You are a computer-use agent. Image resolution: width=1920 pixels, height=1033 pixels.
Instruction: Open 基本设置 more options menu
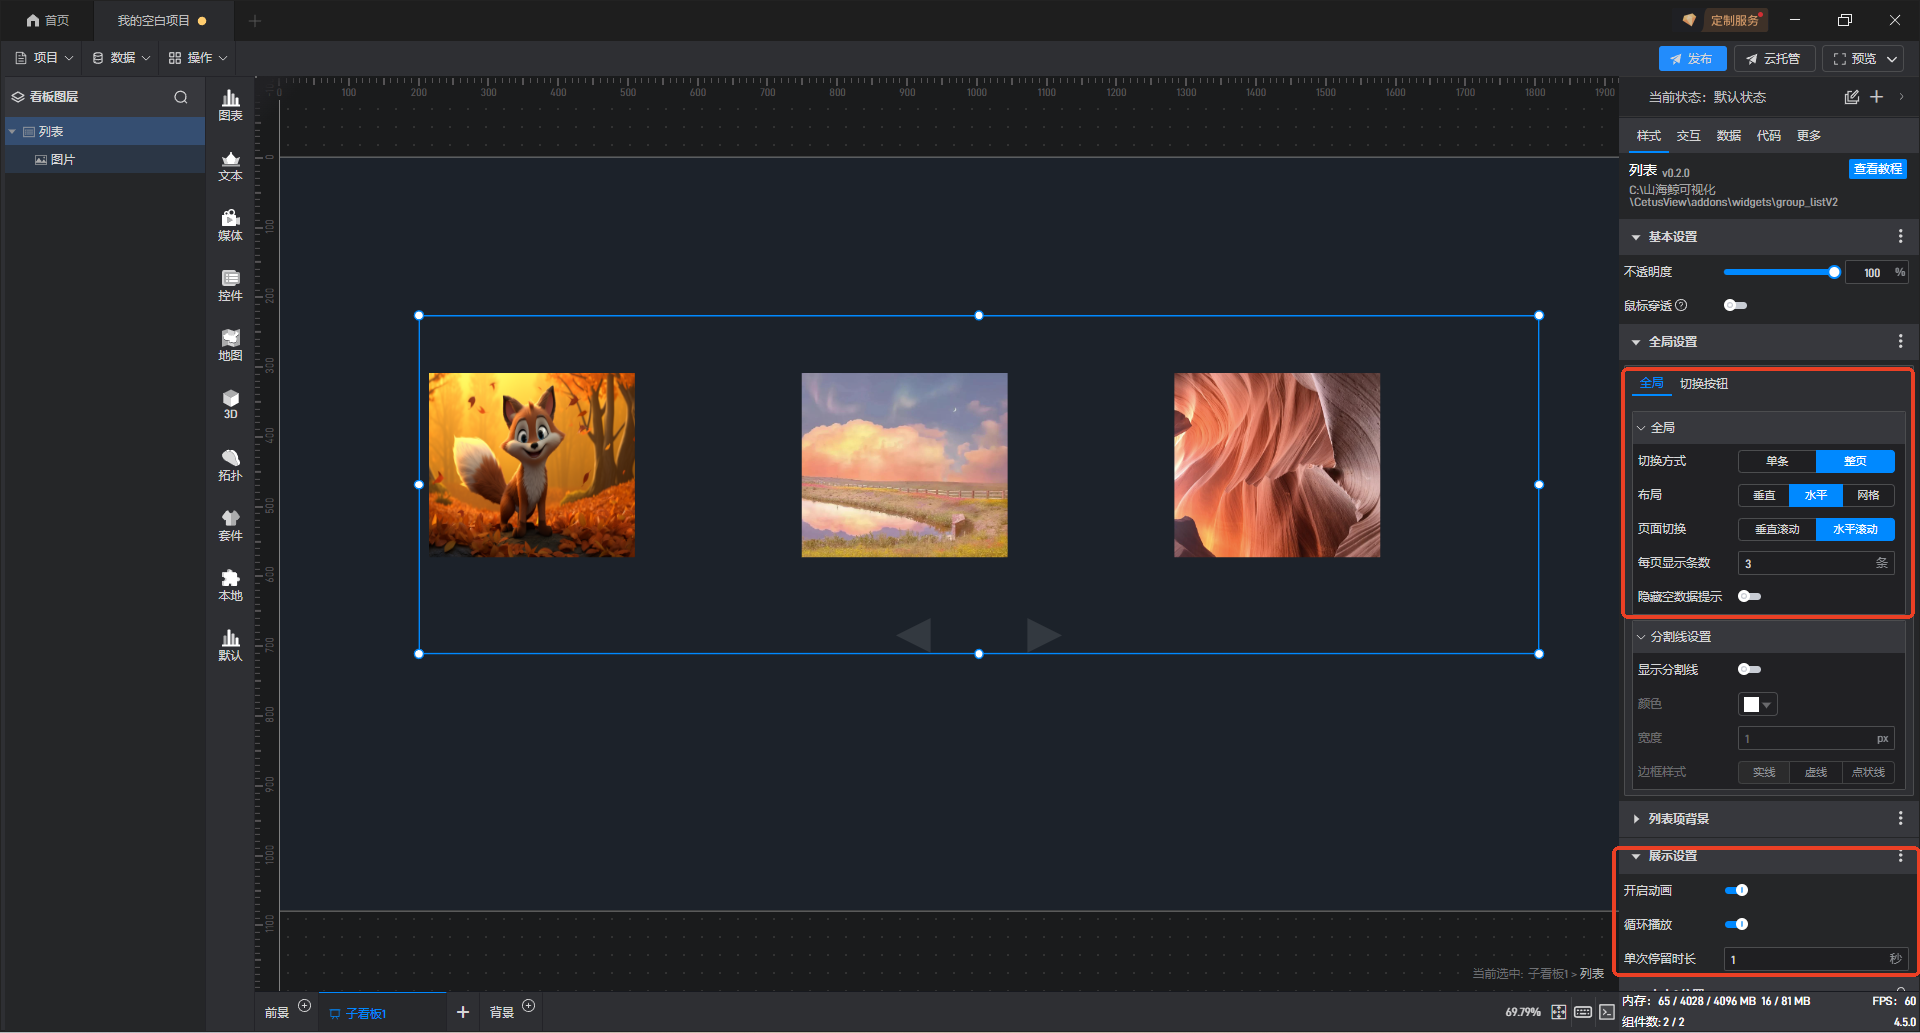click(x=1900, y=237)
